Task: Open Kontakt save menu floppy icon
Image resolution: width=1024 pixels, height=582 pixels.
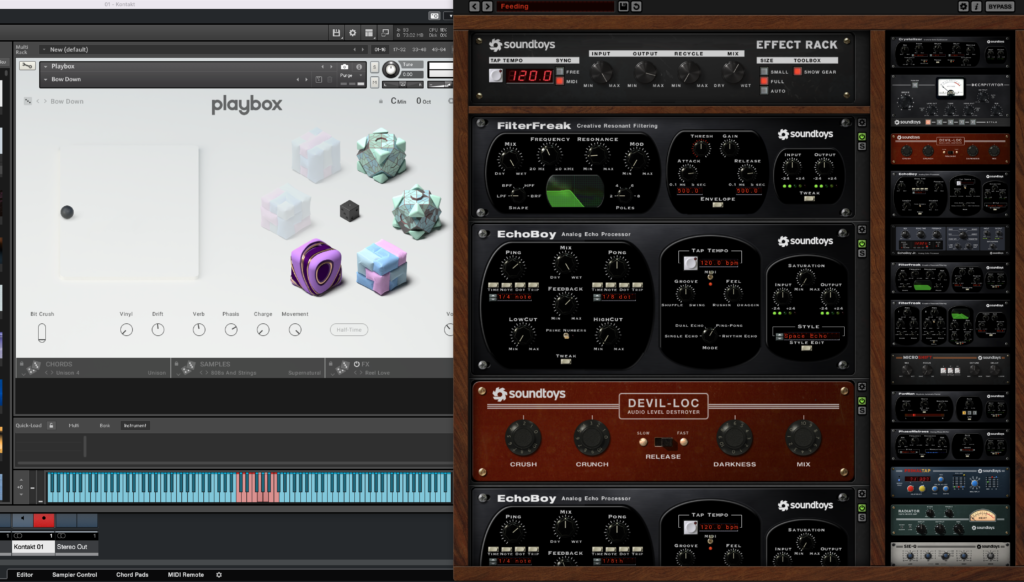Action: (336, 33)
